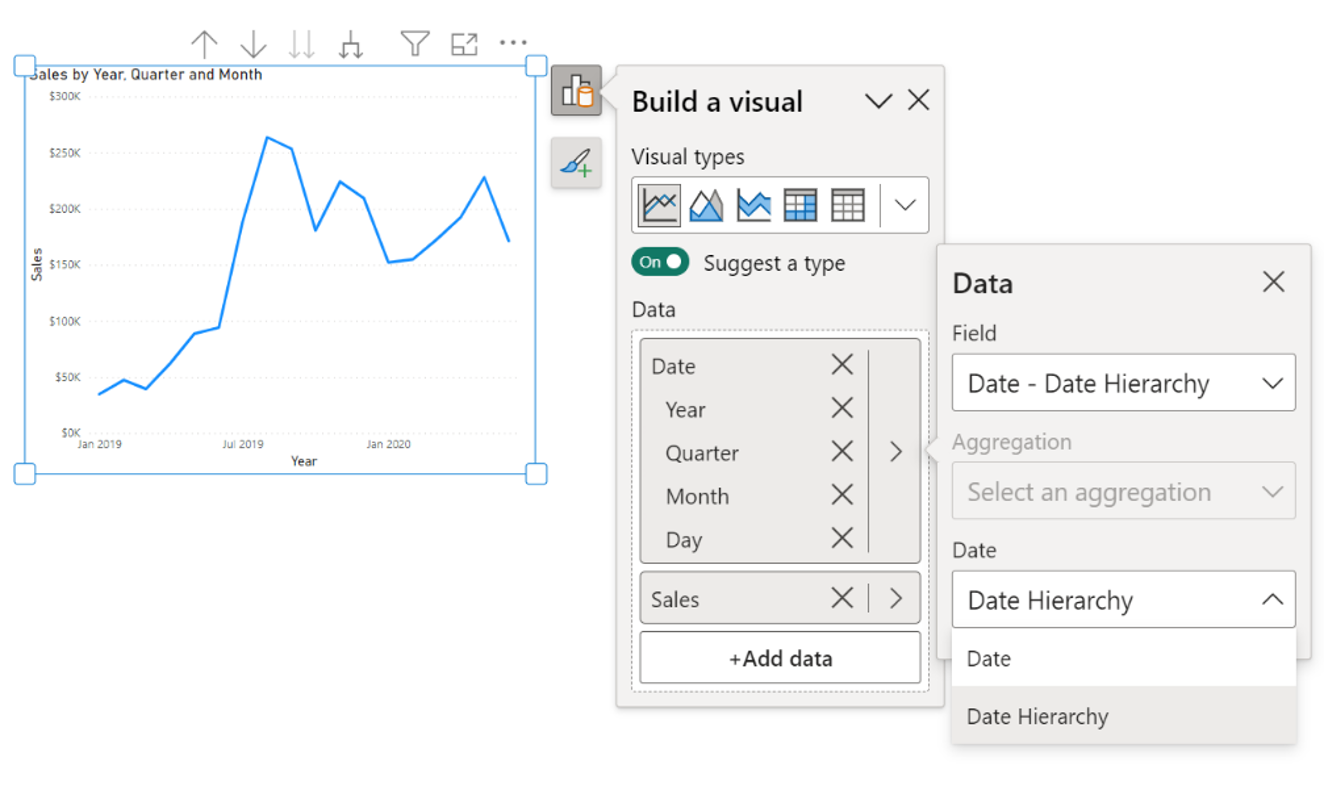This screenshot has height=786, width=1324.
Task: Remove the Date field
Action: 842,365
